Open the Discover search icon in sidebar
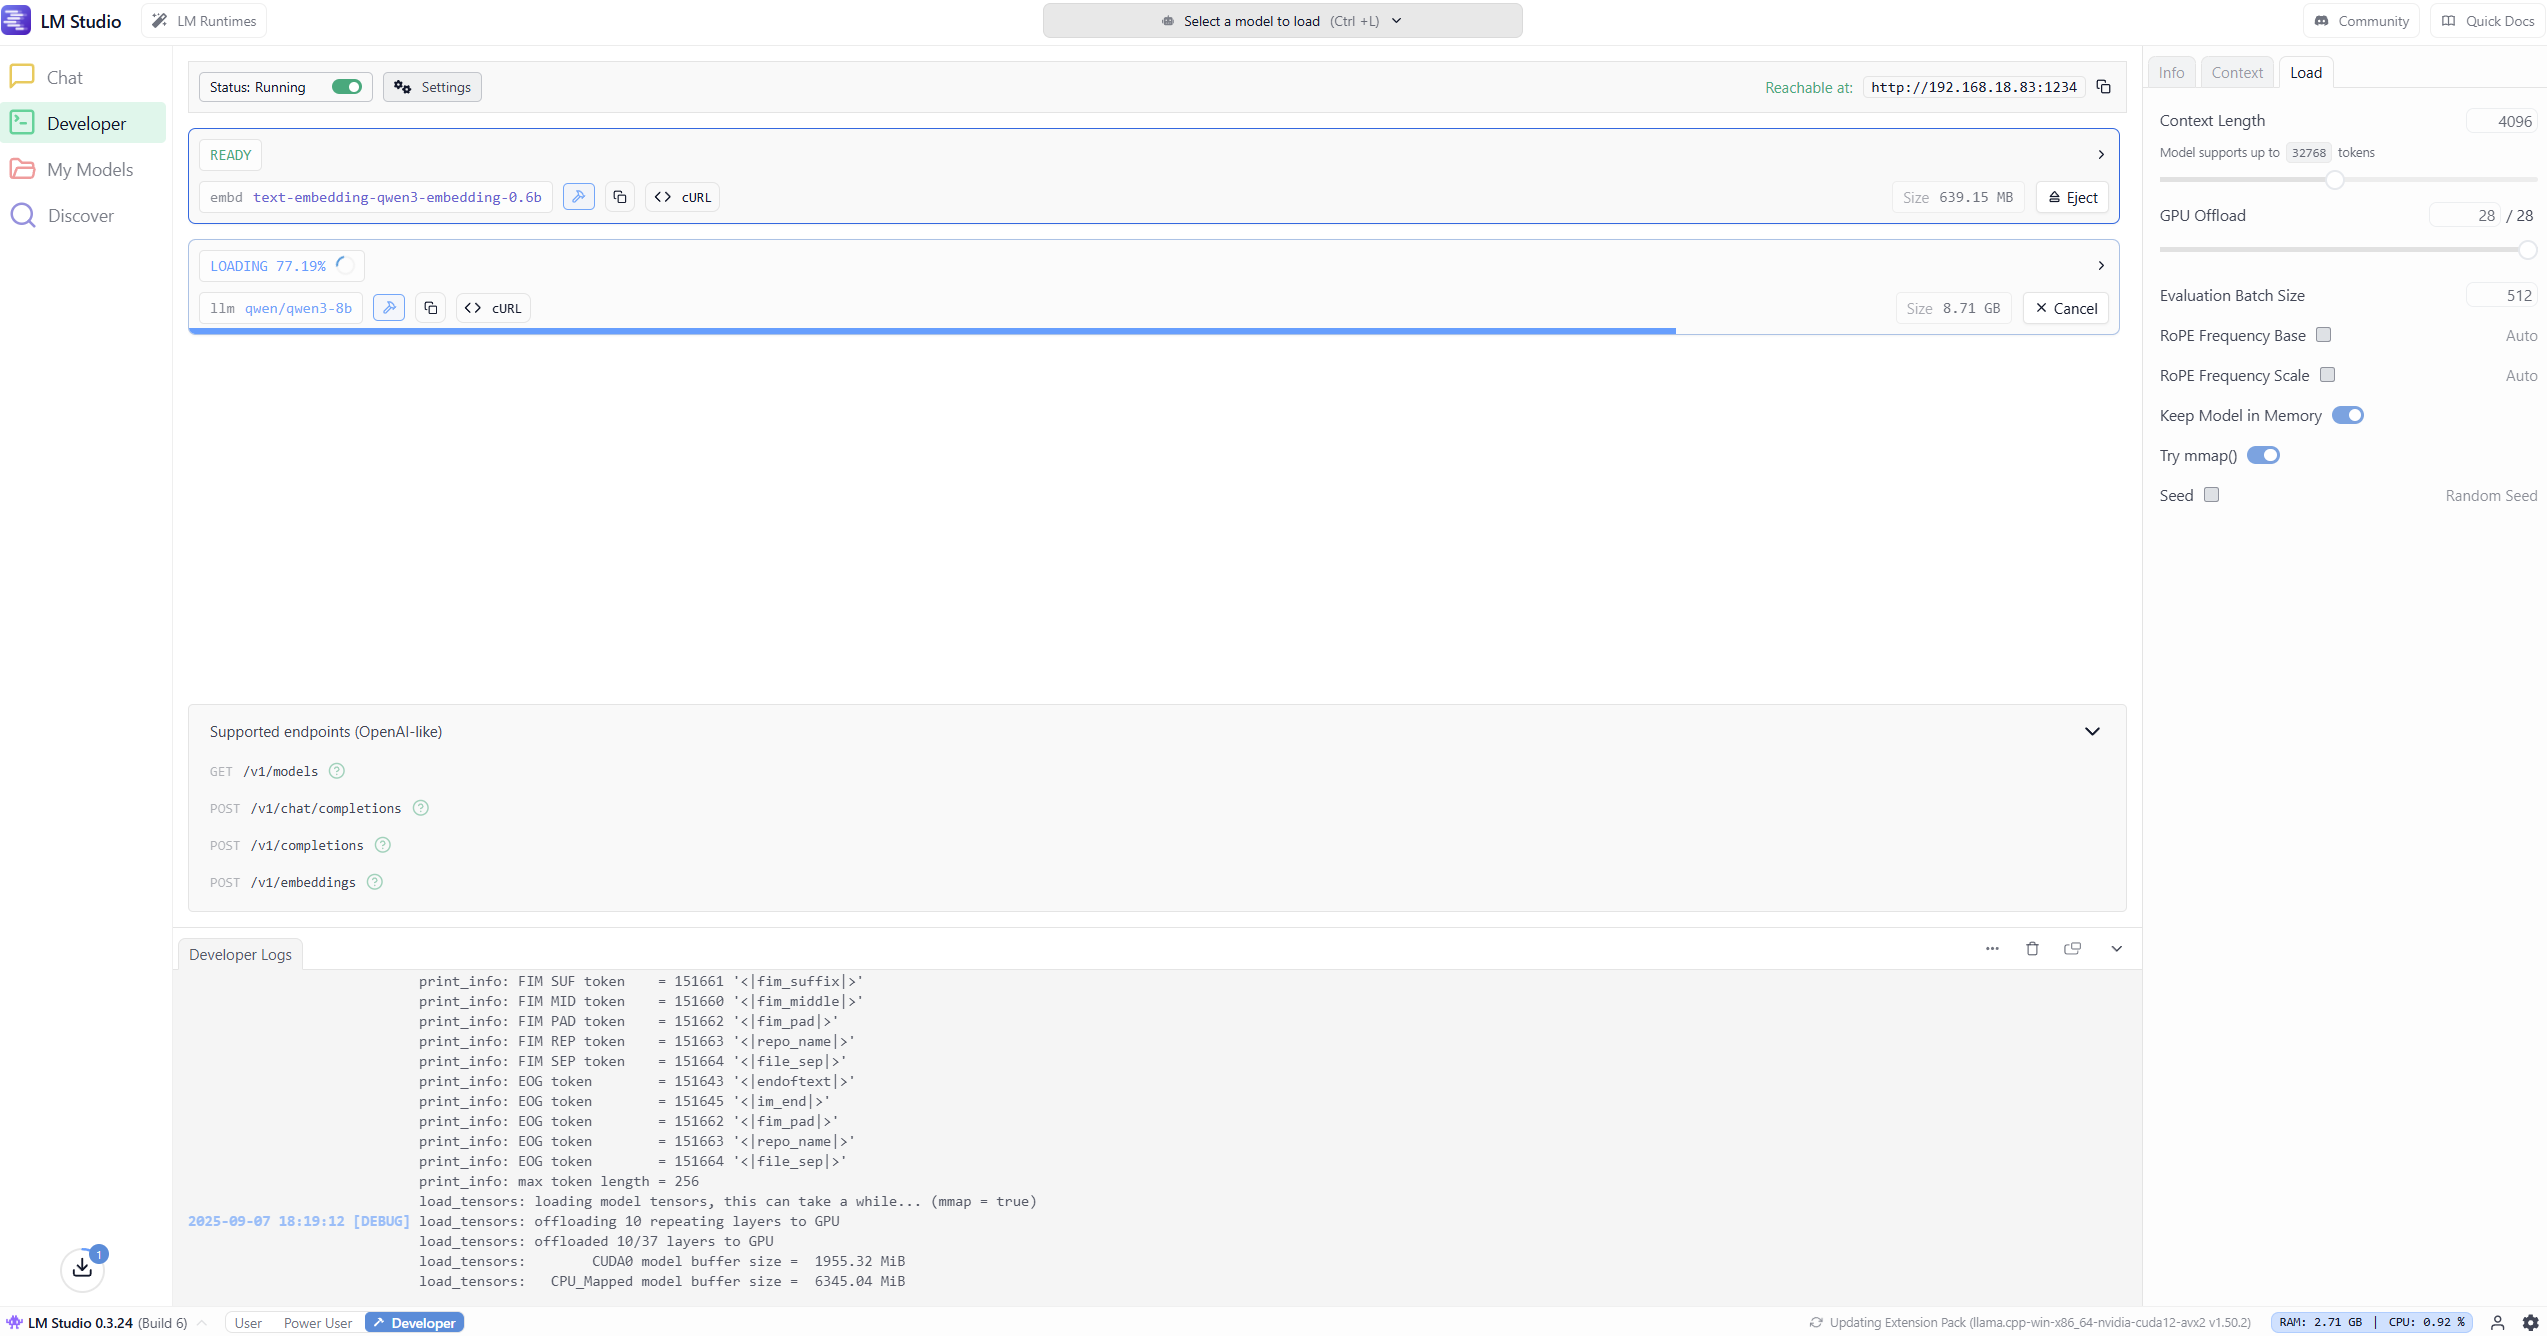This screenshot has width=2547, height=1336. [x=23, y=215]
